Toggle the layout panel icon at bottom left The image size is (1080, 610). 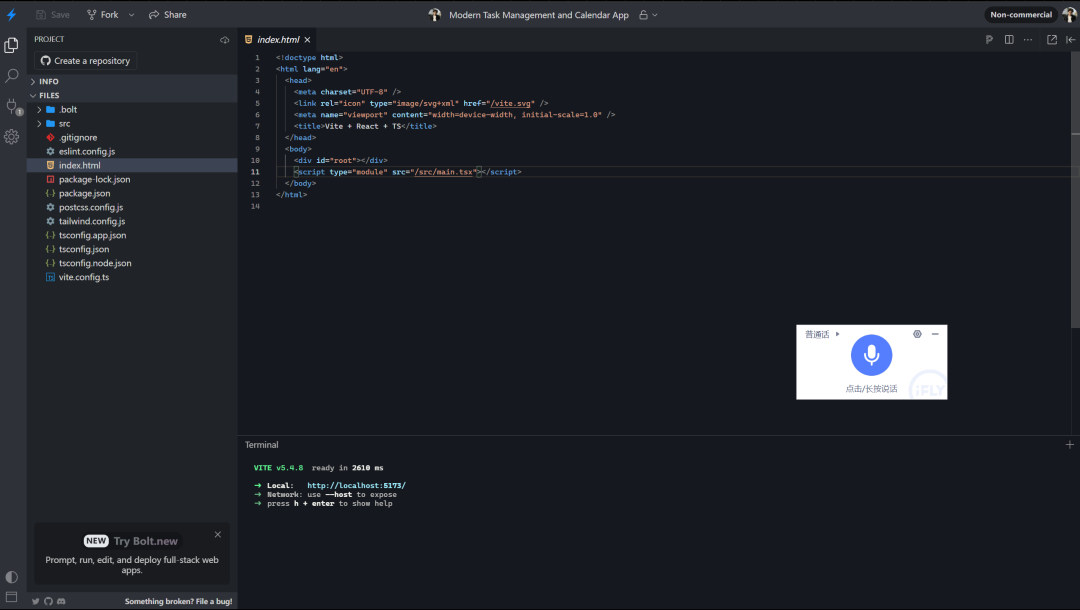pyautogui.click(x=11, y=597)
